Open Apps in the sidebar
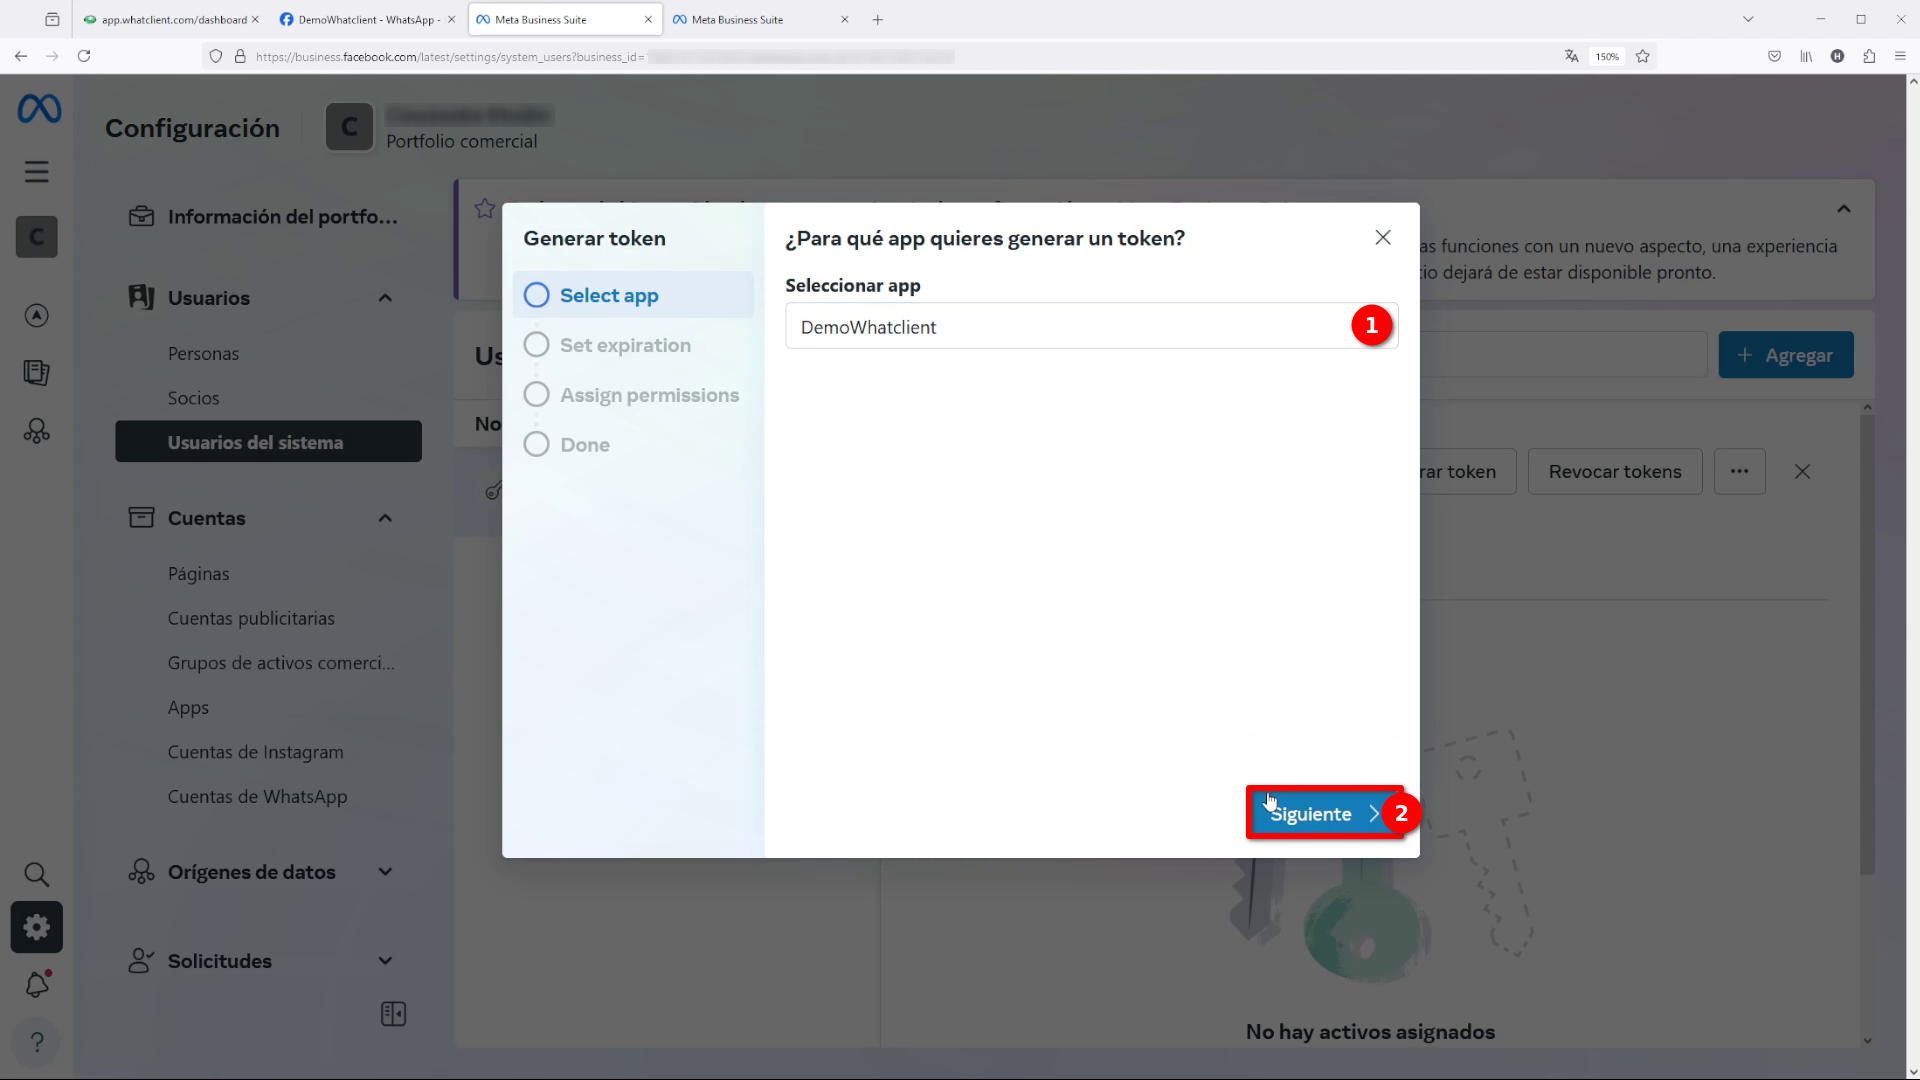This screenshot has width=1920, height=1080. [x=188, y=708]
